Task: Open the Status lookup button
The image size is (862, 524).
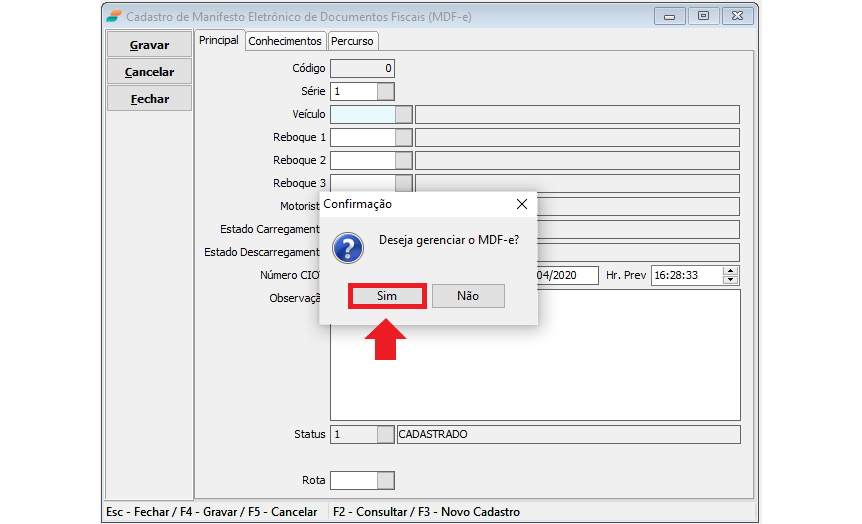Action: coord(386,435)
